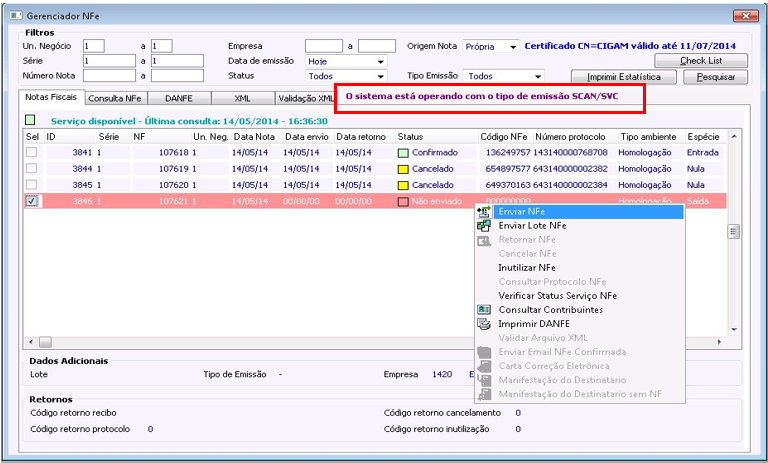
Task: Click the horizontal scrollbar left arrow
Action: pos(31,341)
